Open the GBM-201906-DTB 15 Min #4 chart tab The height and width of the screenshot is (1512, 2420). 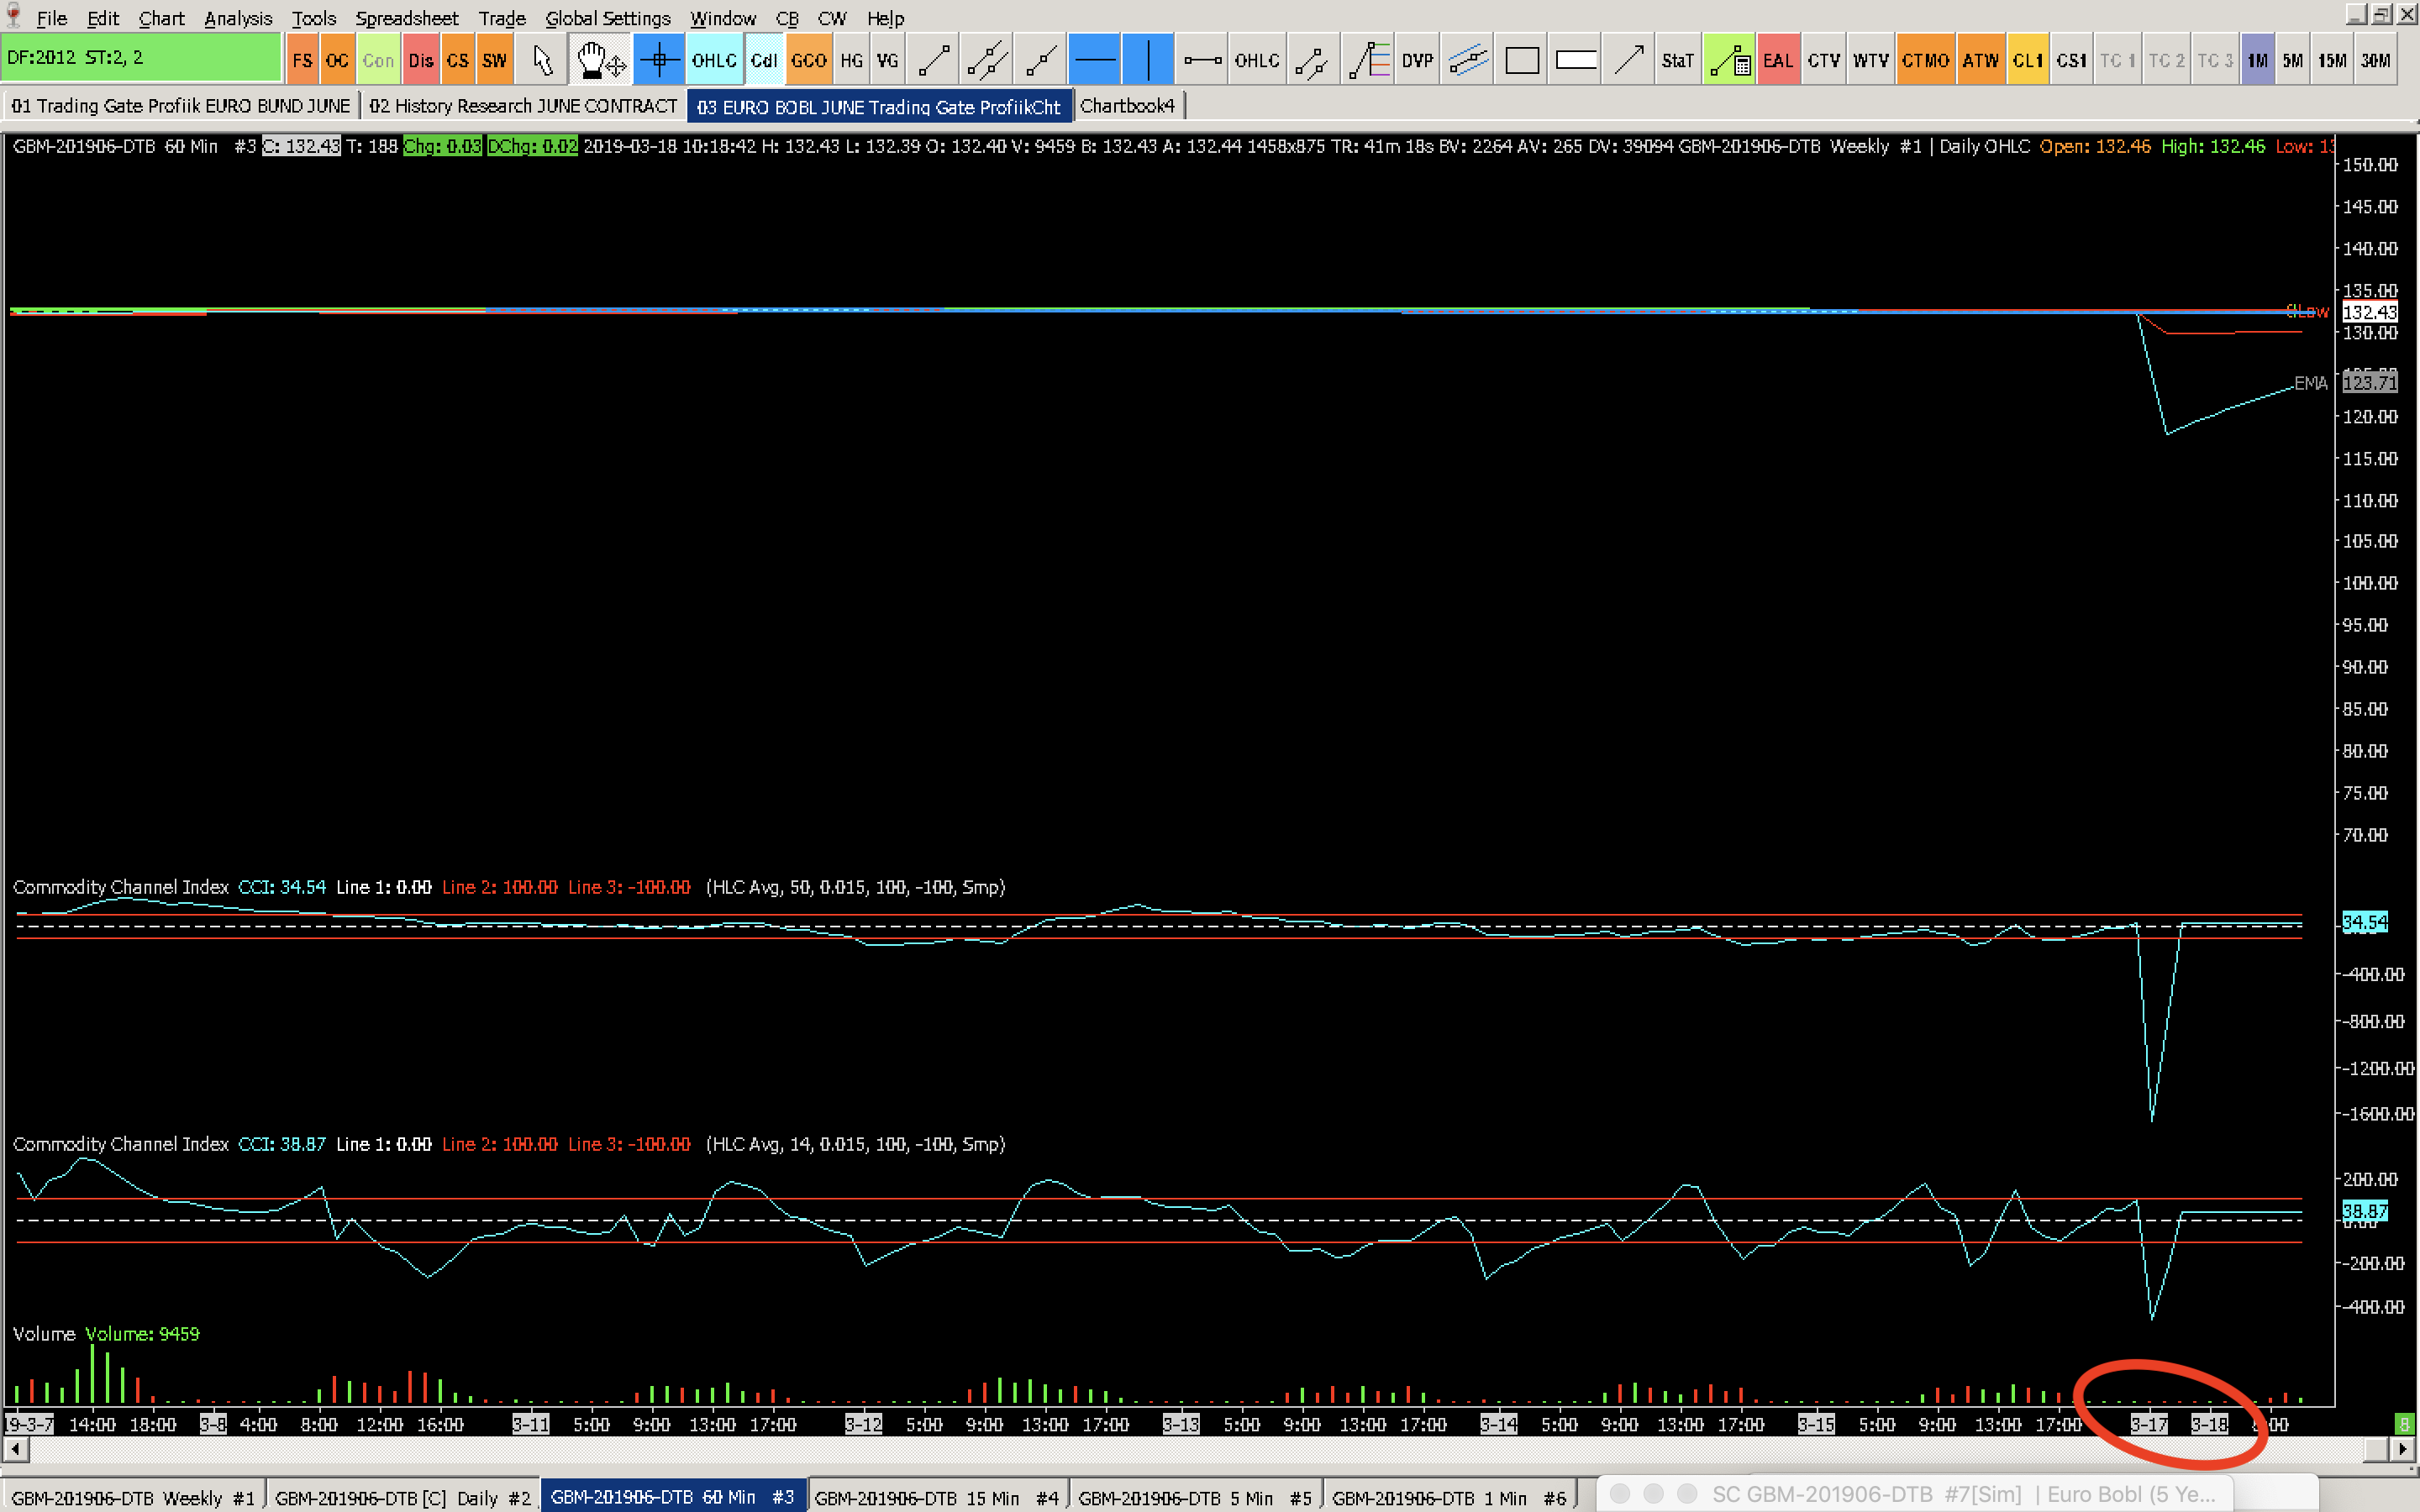[x=936, y=1497]
